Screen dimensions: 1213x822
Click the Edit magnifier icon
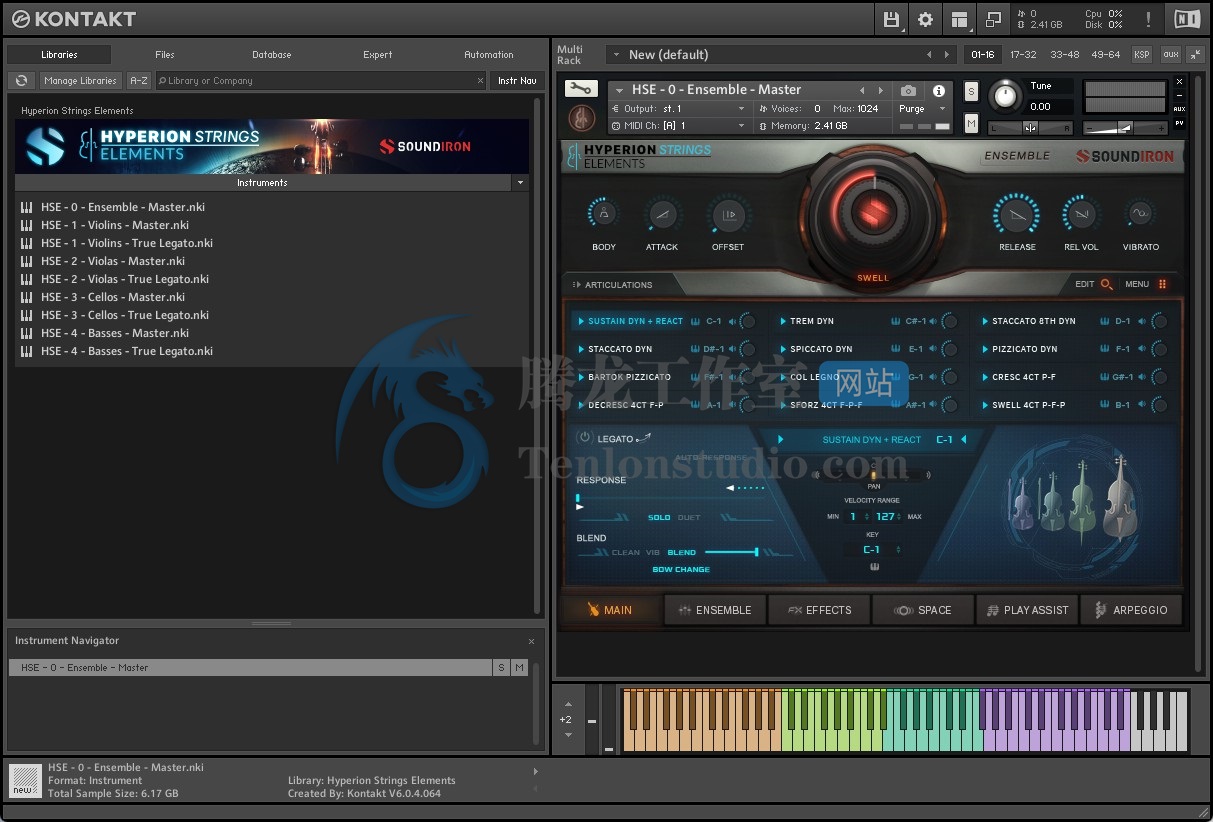1106,284
